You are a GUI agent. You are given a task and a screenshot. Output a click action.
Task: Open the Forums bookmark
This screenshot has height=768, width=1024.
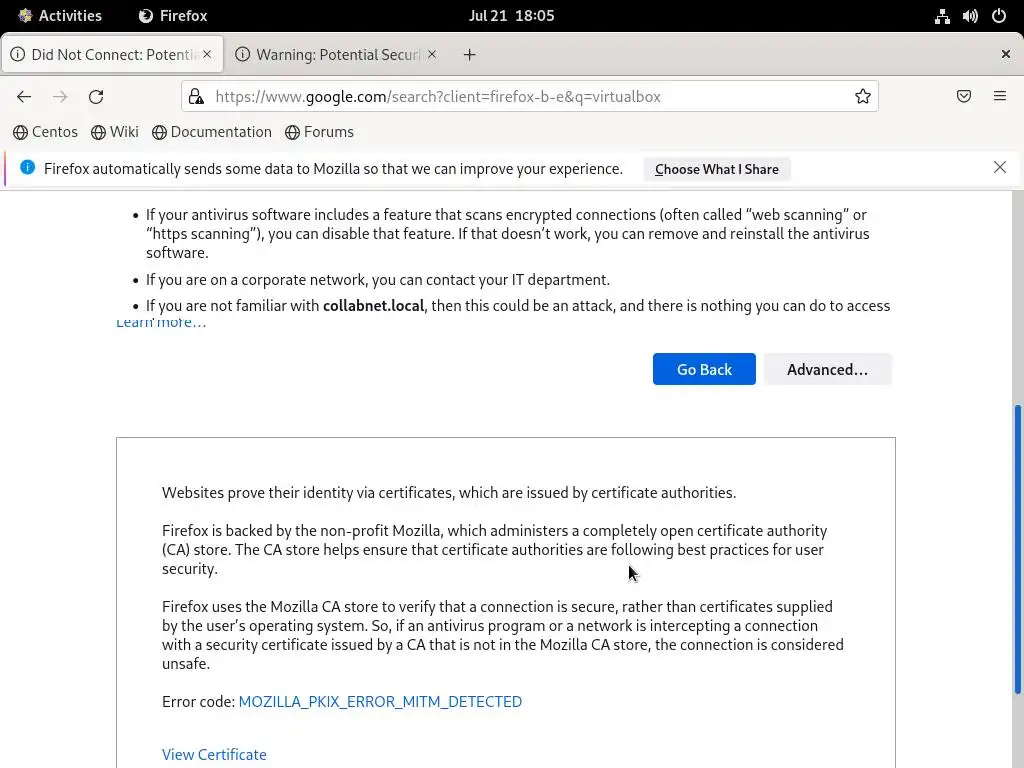point(319,132)
